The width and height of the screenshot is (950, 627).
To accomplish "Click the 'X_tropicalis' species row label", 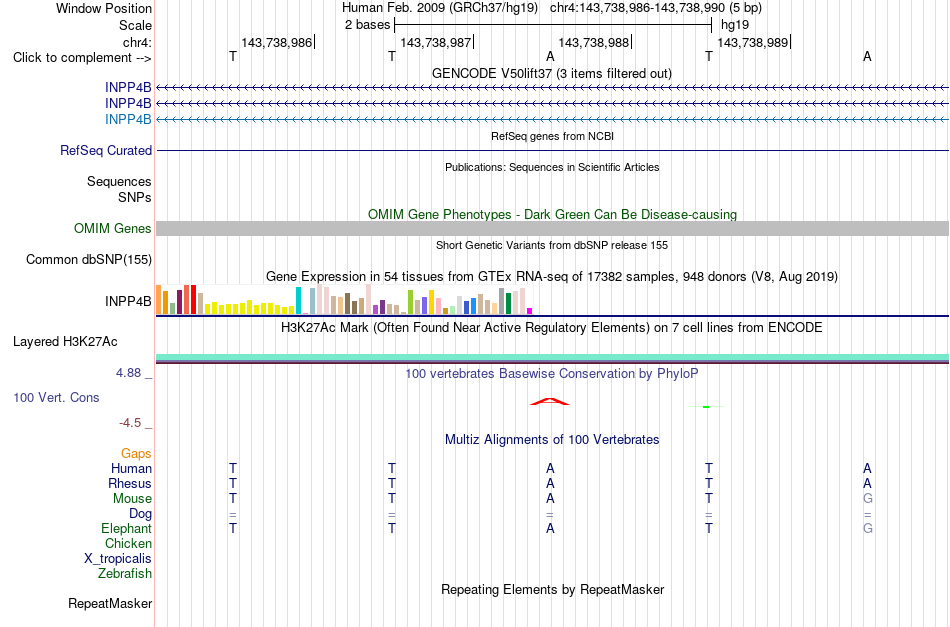I will [118, 559].
